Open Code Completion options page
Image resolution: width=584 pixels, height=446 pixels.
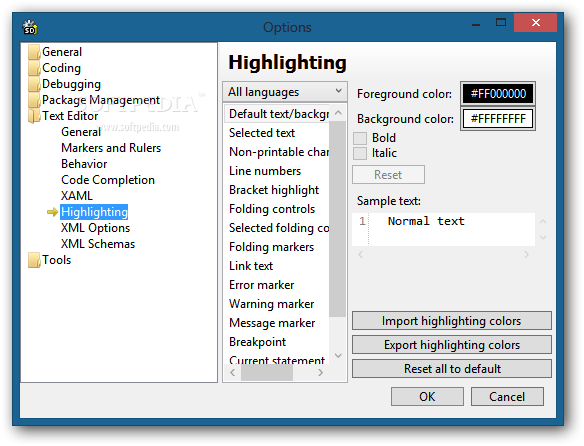tap(108, 180)
